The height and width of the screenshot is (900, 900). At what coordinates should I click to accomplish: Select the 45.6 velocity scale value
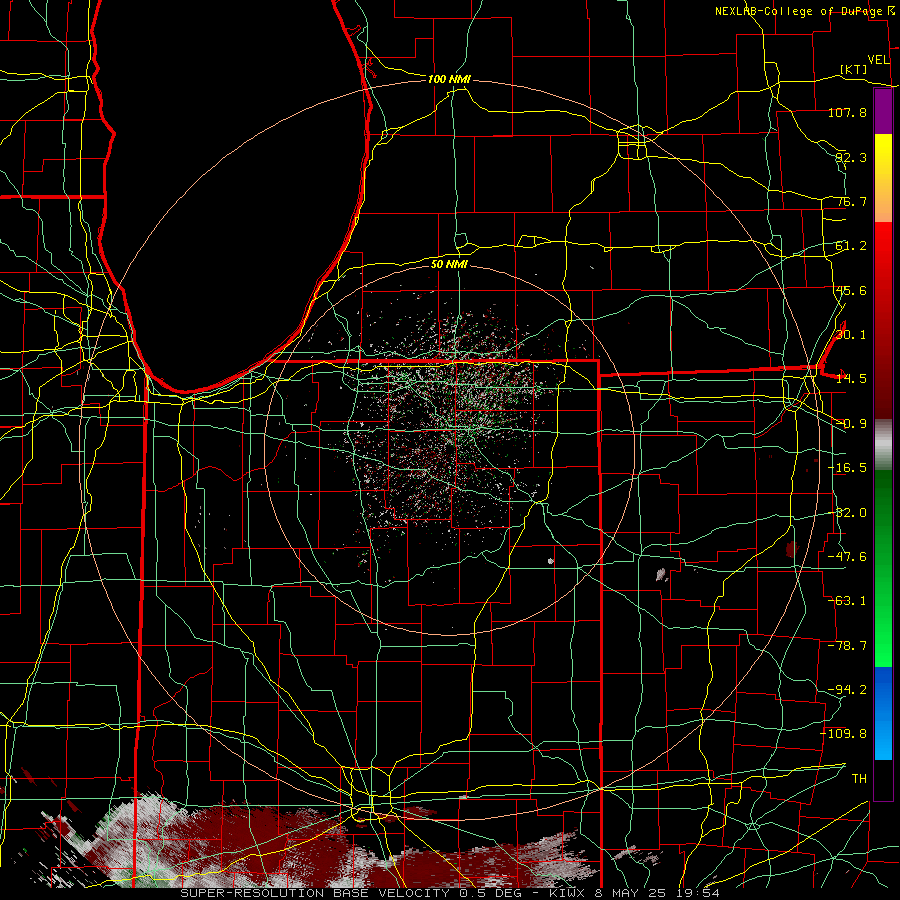pos(850,290)
